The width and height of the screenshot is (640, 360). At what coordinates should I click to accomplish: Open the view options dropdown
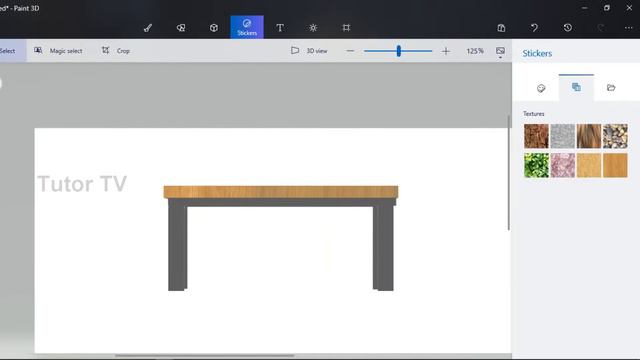click(500, 52)
